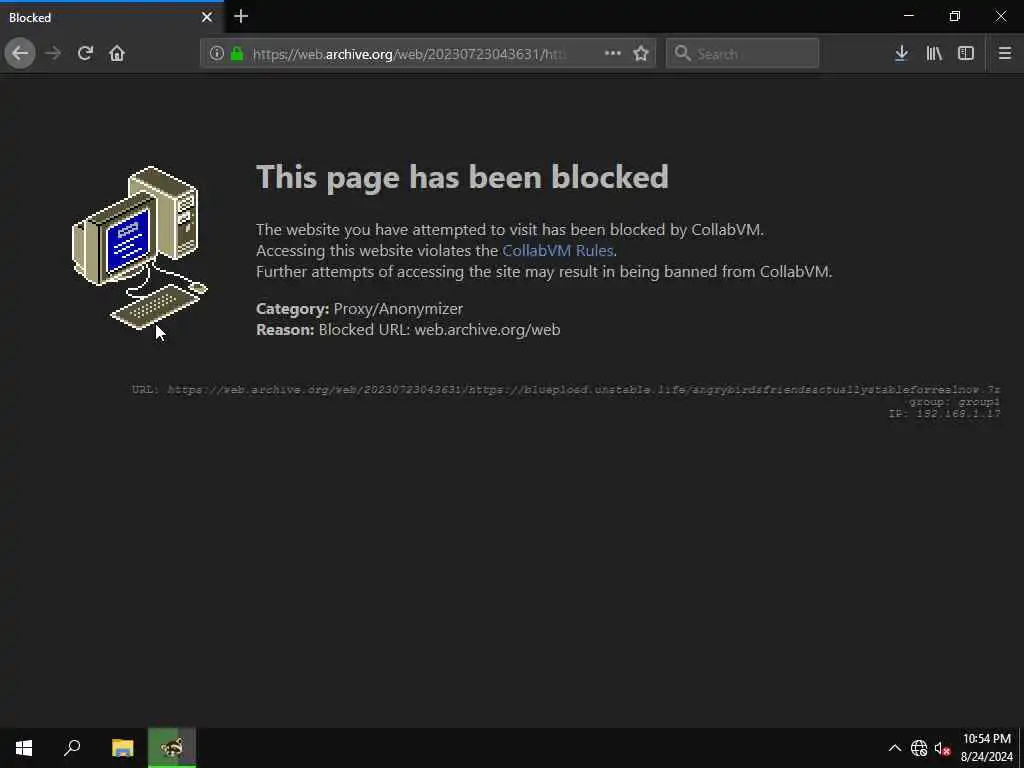1024x768 pixels.
Task: Open the browser home page
Action: coord(117,54)
